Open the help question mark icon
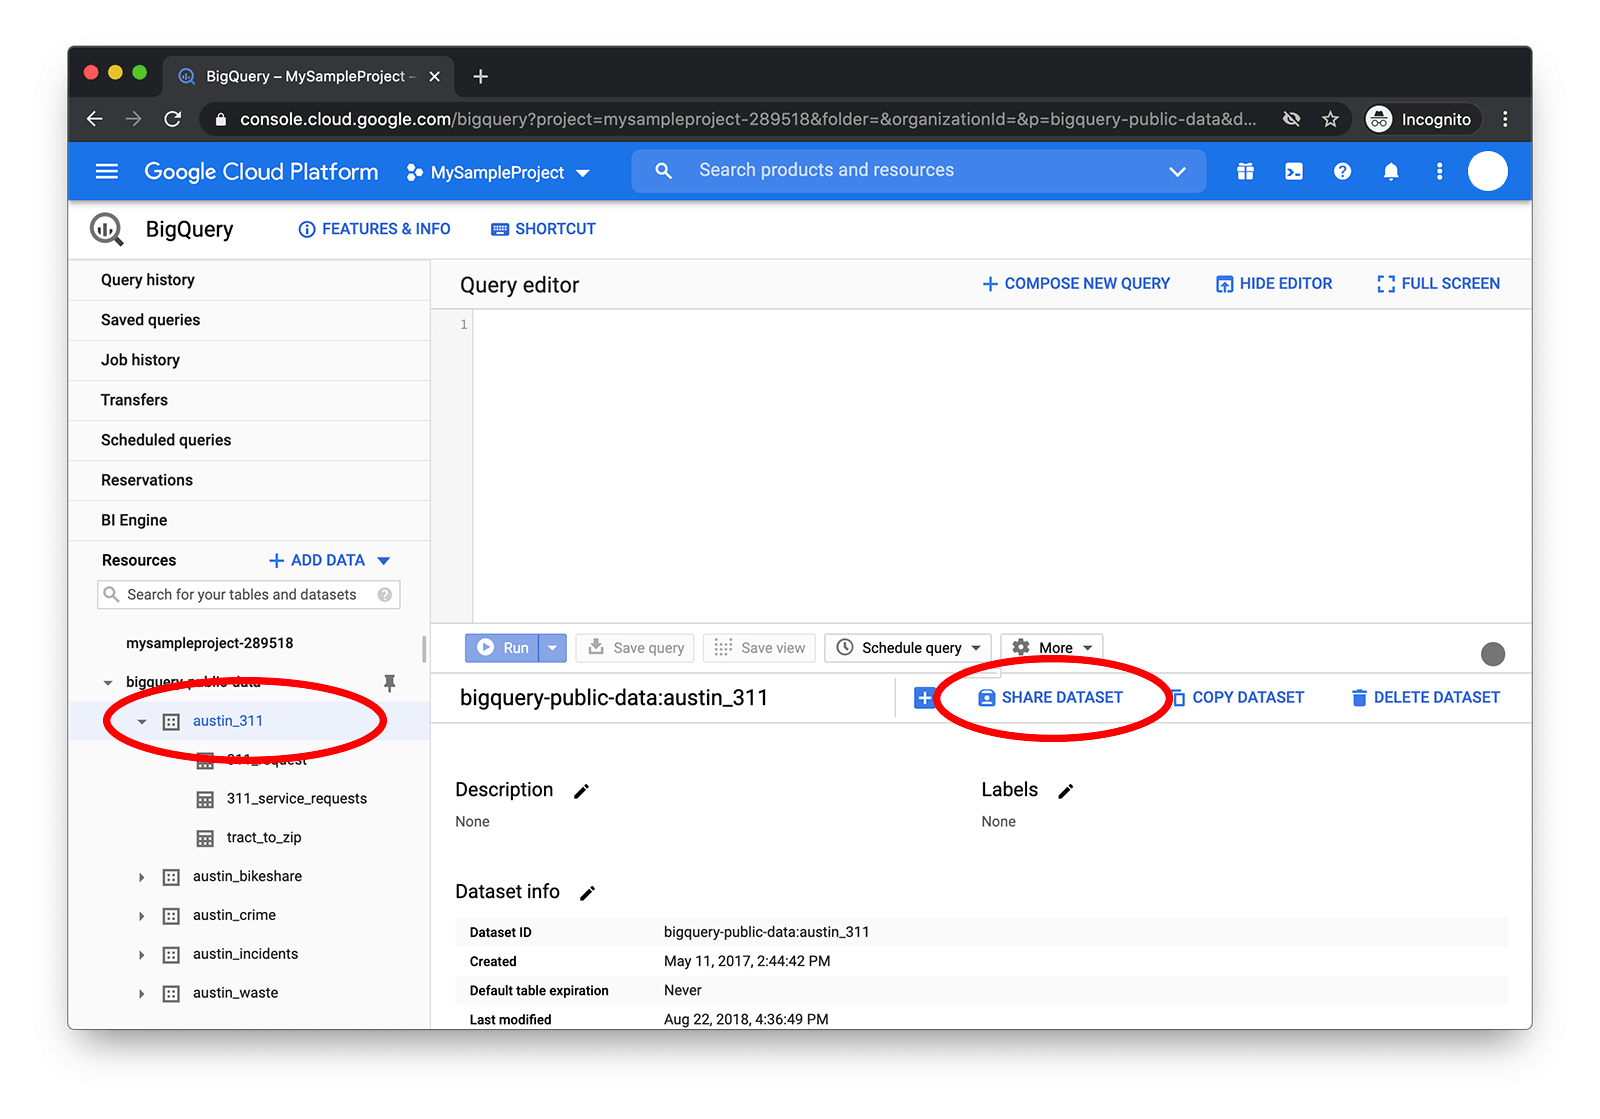 1342,172
